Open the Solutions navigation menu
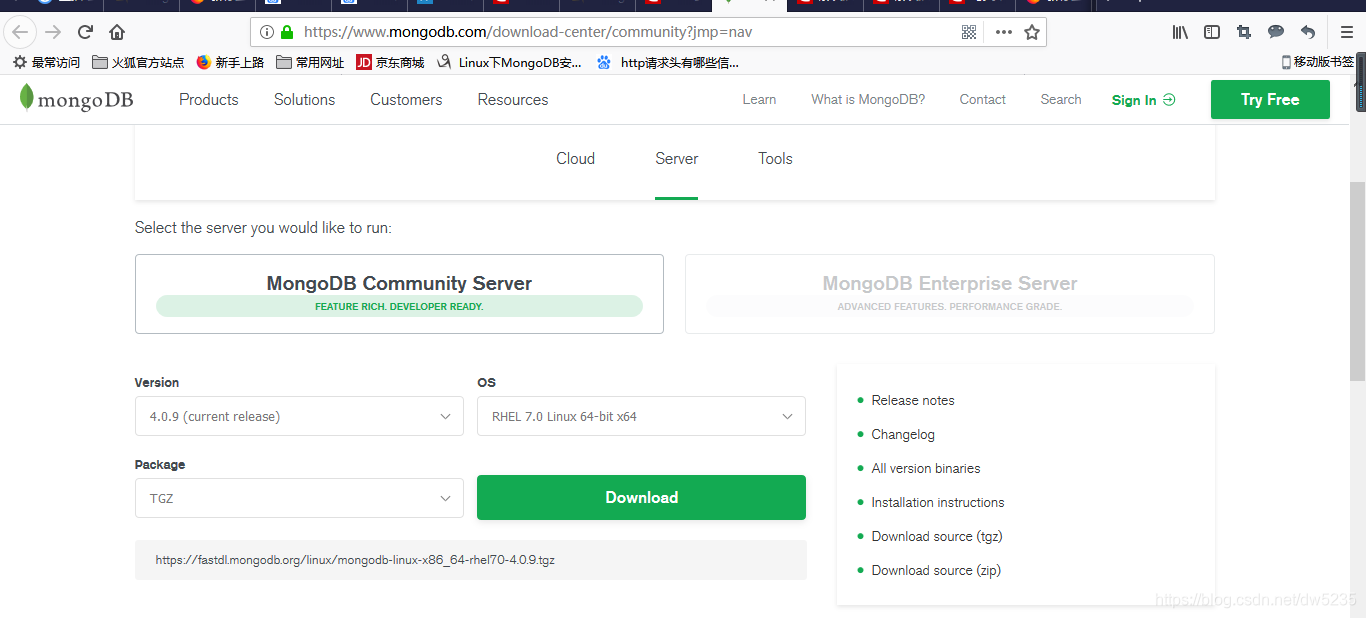 click(x=304, y=99)
